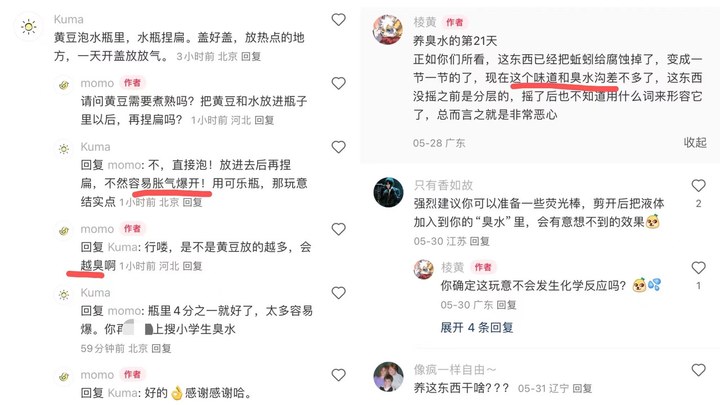Like 像疯一样自由's comment

point(698,370)
